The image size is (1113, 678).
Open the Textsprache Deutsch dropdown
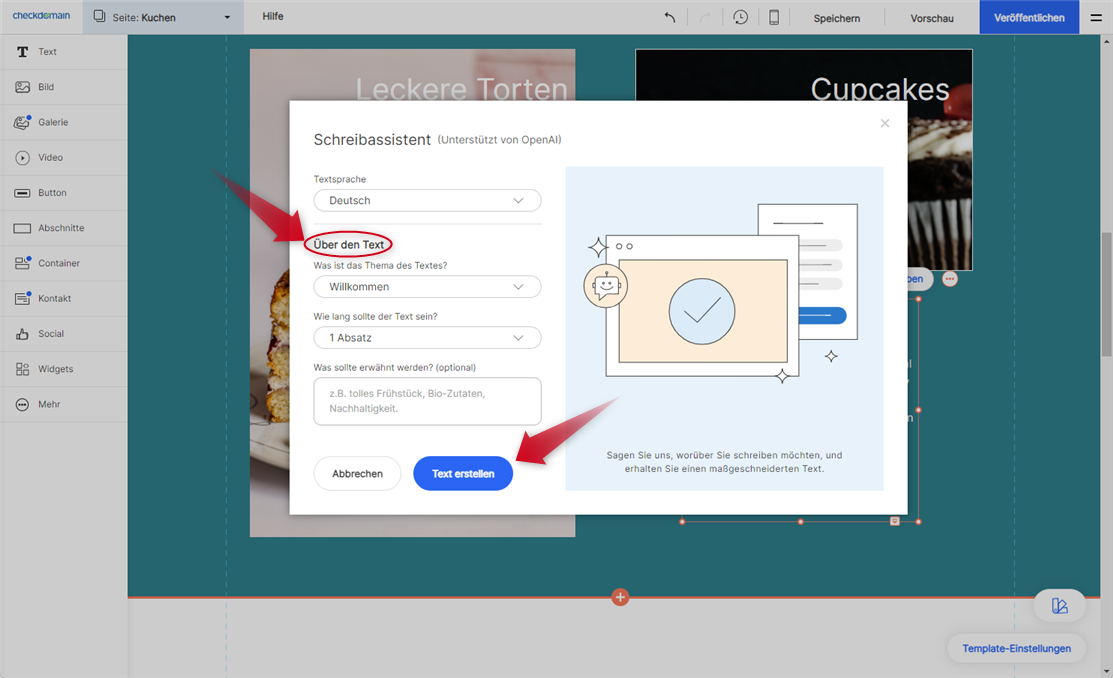427,201
